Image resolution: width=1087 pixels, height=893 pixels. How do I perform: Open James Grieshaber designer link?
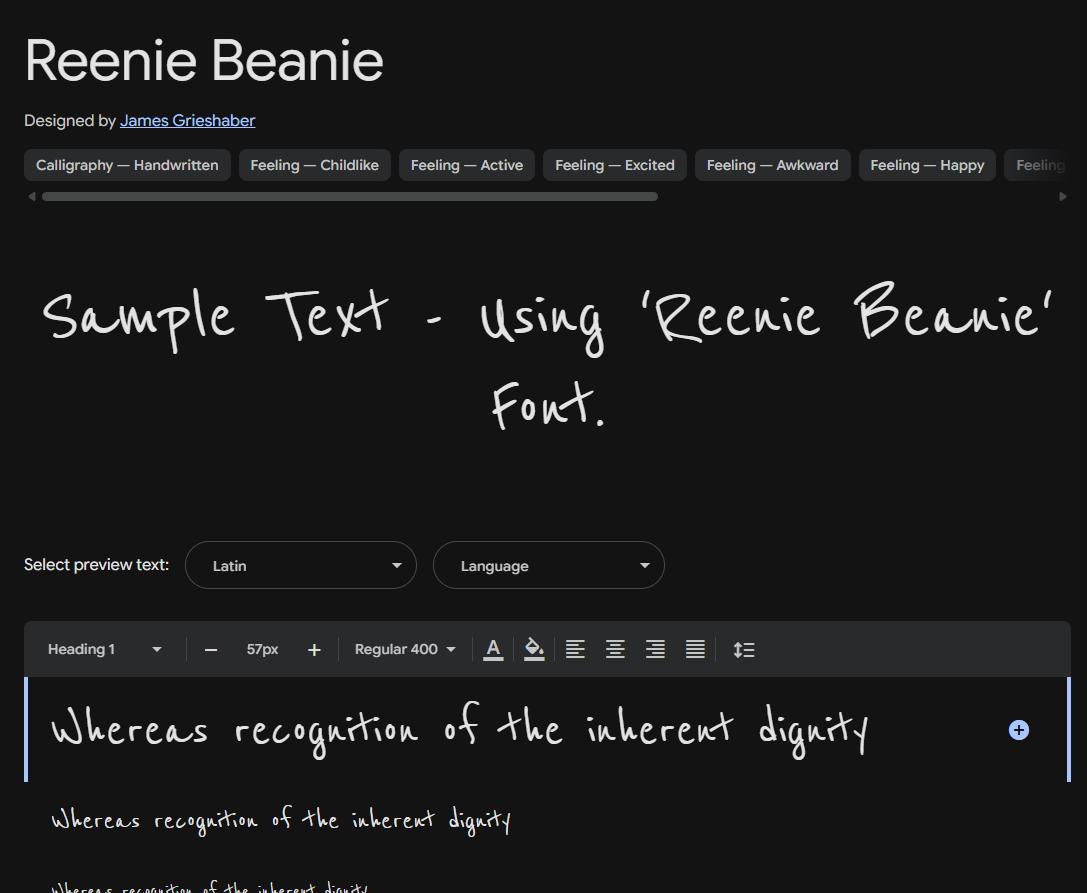point(187,121)
